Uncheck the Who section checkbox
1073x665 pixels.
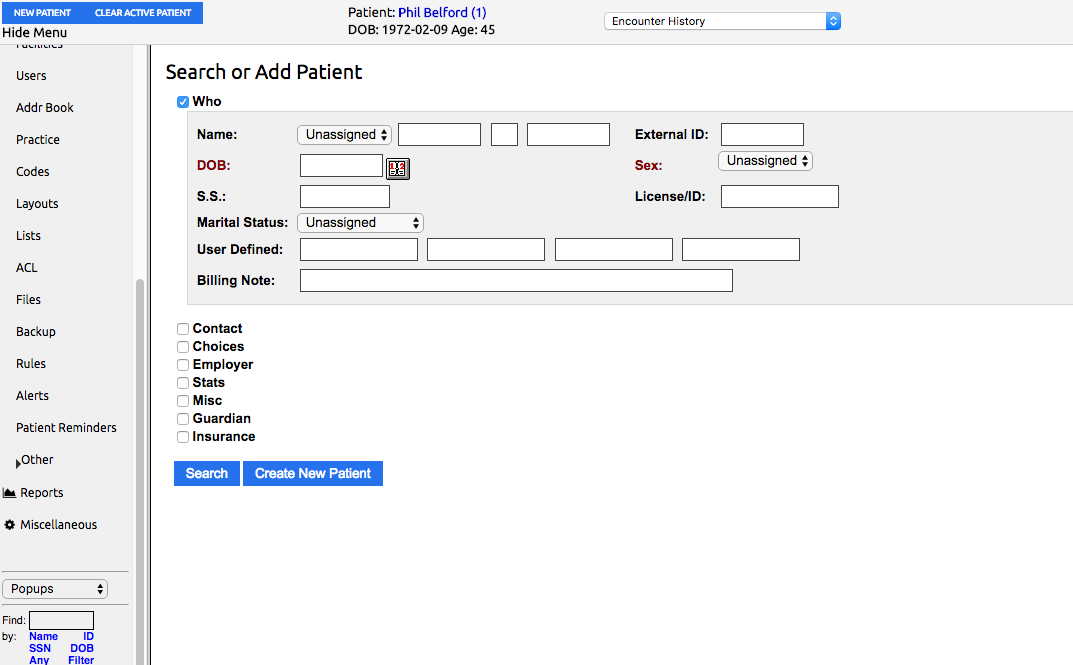(x=183, y=102)
